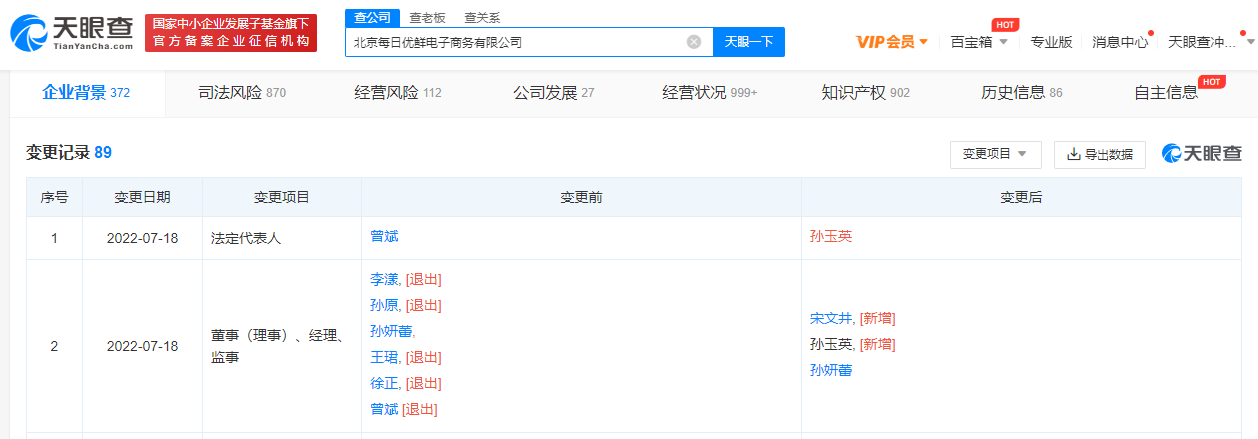The height and width of the screenshot is (439, 1258).
Task: Open the 国家中小企业发展子基金旗下 red banner
Action: coord(231,33)
